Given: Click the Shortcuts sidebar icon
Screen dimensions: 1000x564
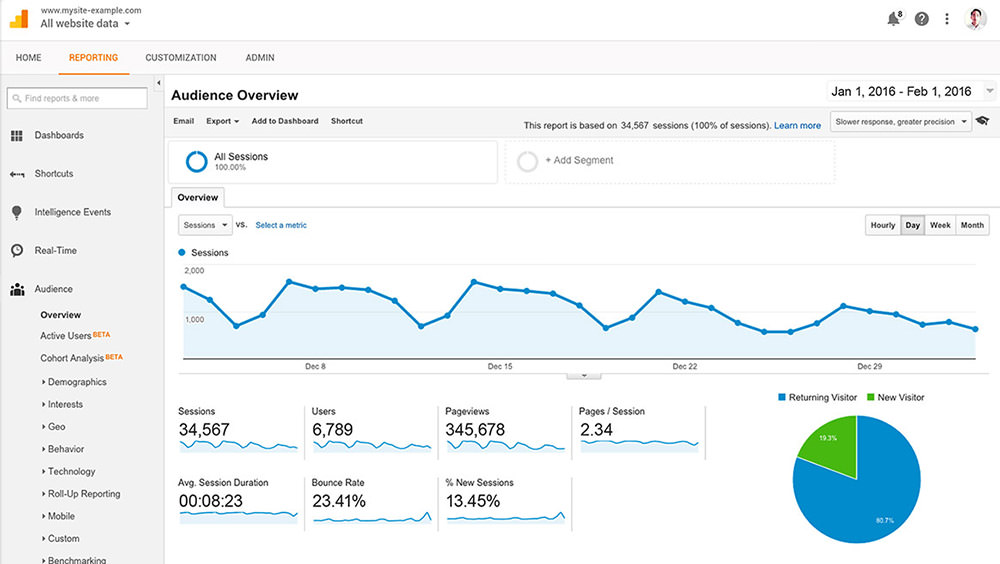Looking at the screenshot, I should tap(17, 174).
